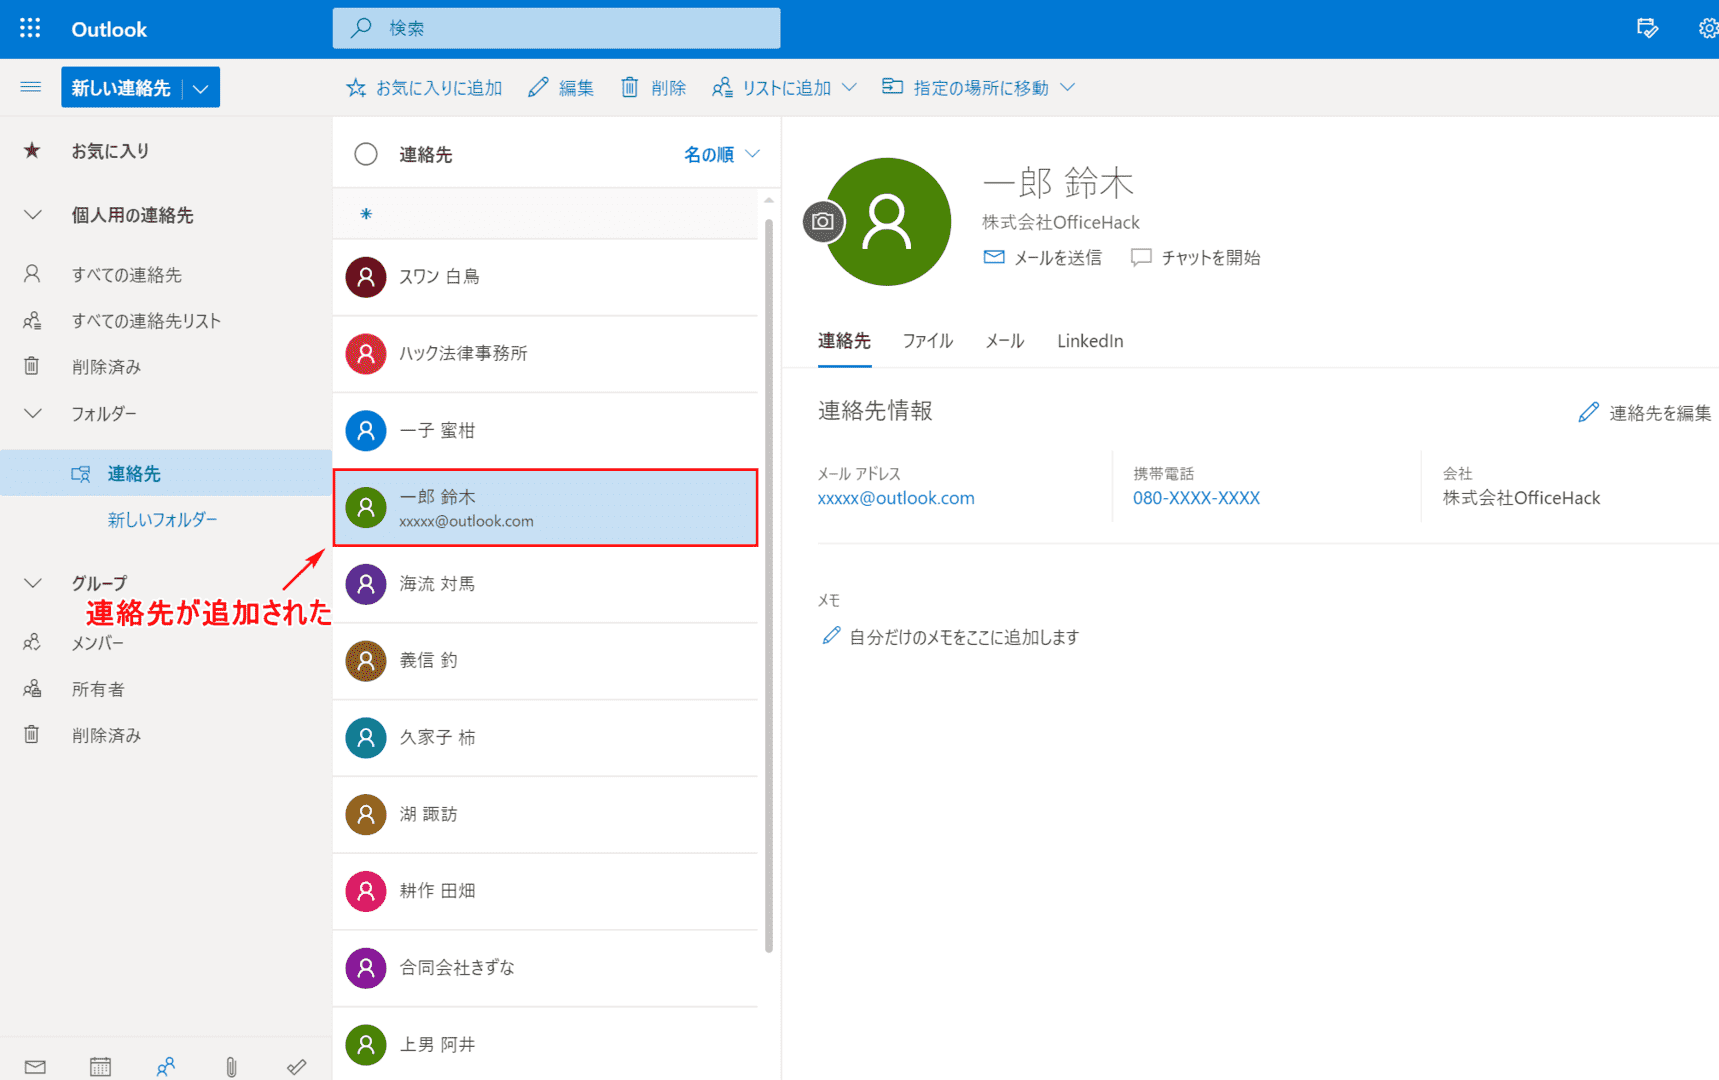Toggle select-all circle beside 連絡先

click(366, 154)
